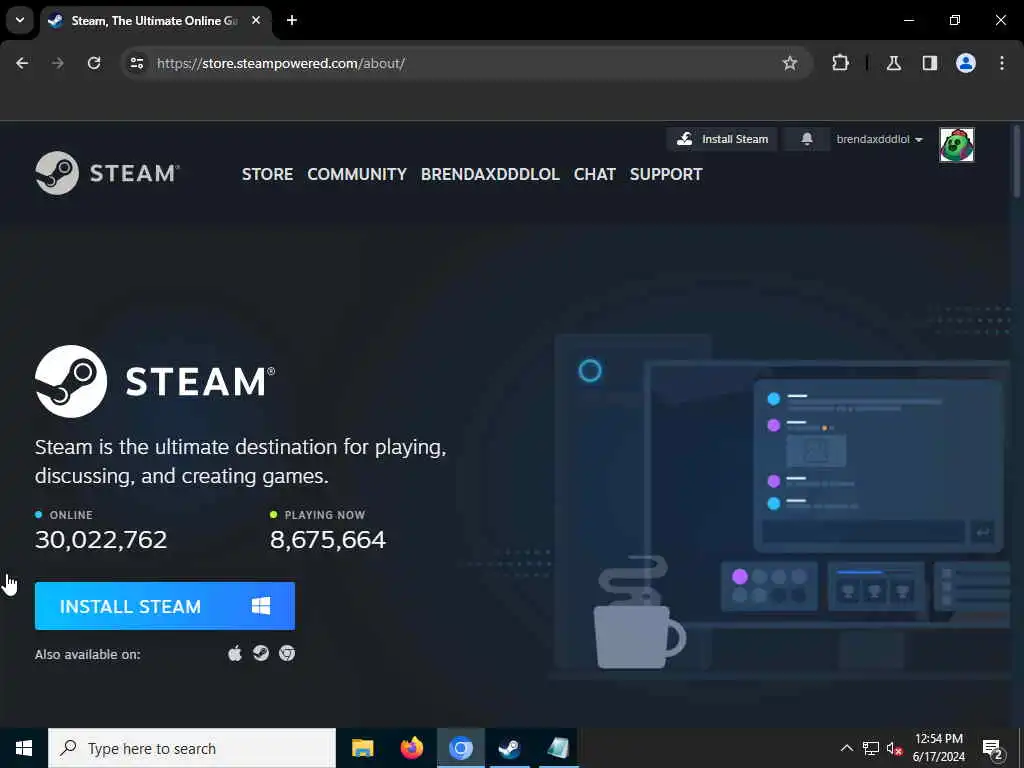The height and width of the screenshot is (768, 1024).
Task: Click the Also available on: label
Action: tap(88, 654)
